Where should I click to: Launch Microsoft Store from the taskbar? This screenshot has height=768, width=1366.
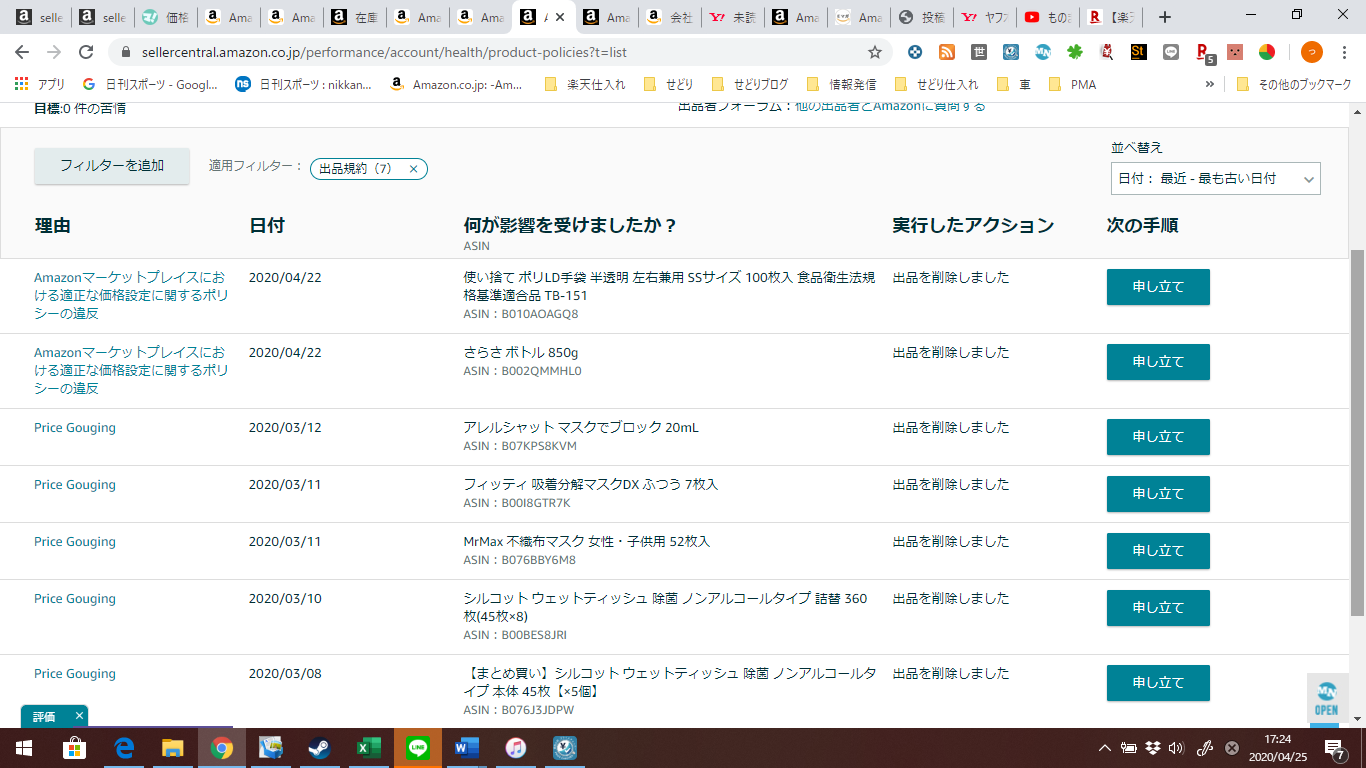(74, 748)
